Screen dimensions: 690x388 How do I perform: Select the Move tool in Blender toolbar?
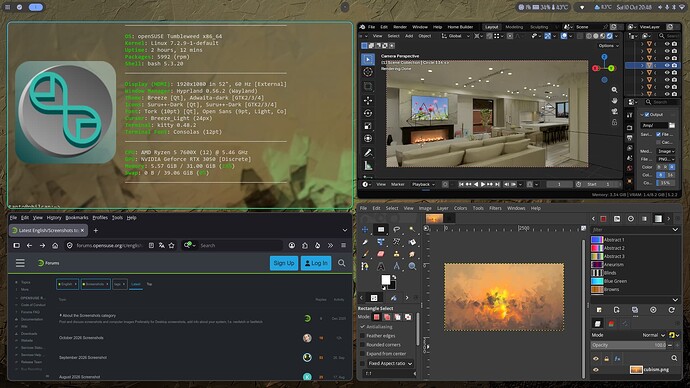coord(368,100)
